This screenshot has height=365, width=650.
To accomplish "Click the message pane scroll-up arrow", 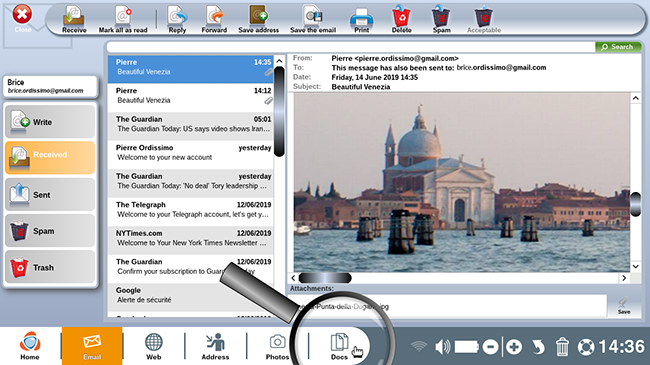I will click(x=635, y=98).
